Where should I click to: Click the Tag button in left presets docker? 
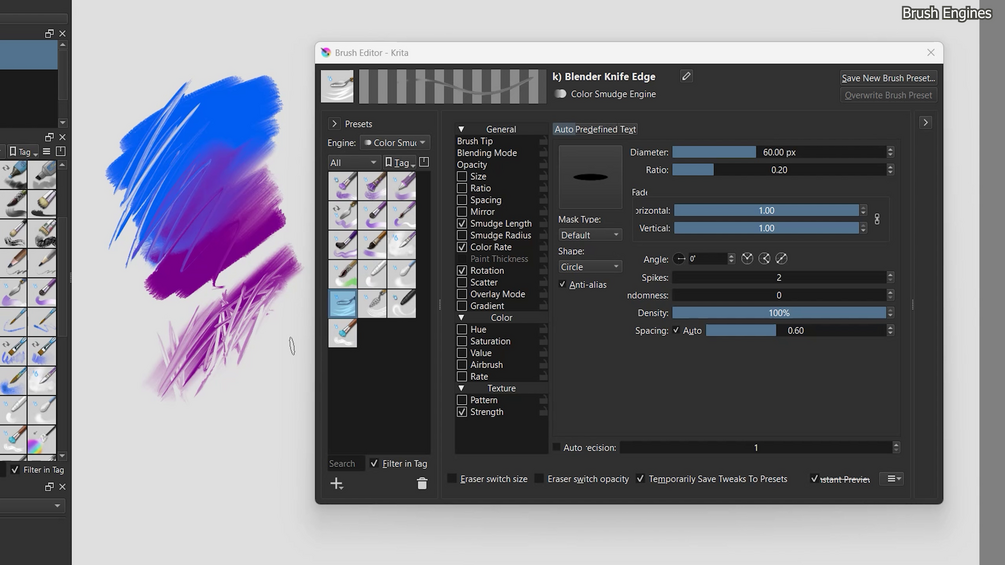click(x=23, y=152)
